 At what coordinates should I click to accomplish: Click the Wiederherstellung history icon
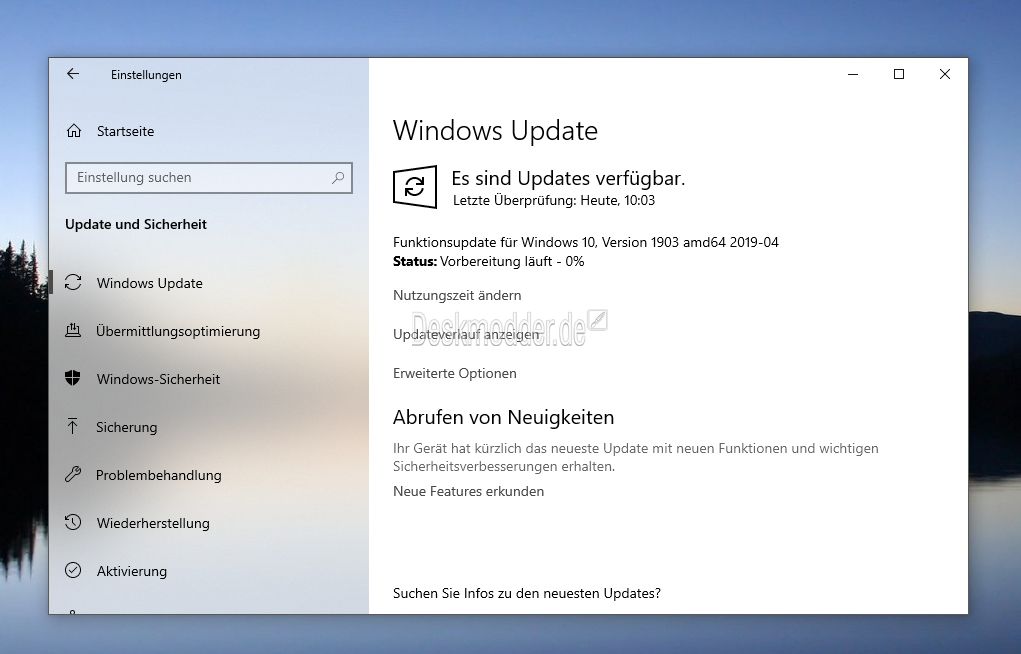(73, 522)
